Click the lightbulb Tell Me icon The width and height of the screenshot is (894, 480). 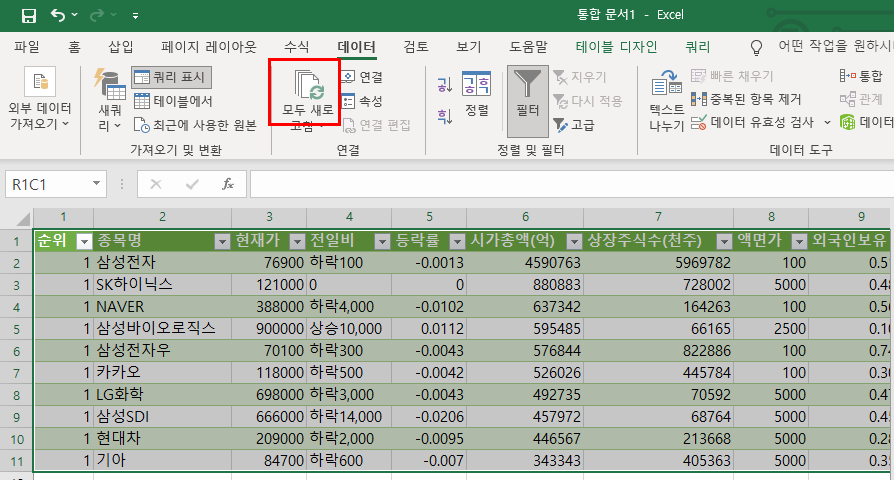pos(756,47)
